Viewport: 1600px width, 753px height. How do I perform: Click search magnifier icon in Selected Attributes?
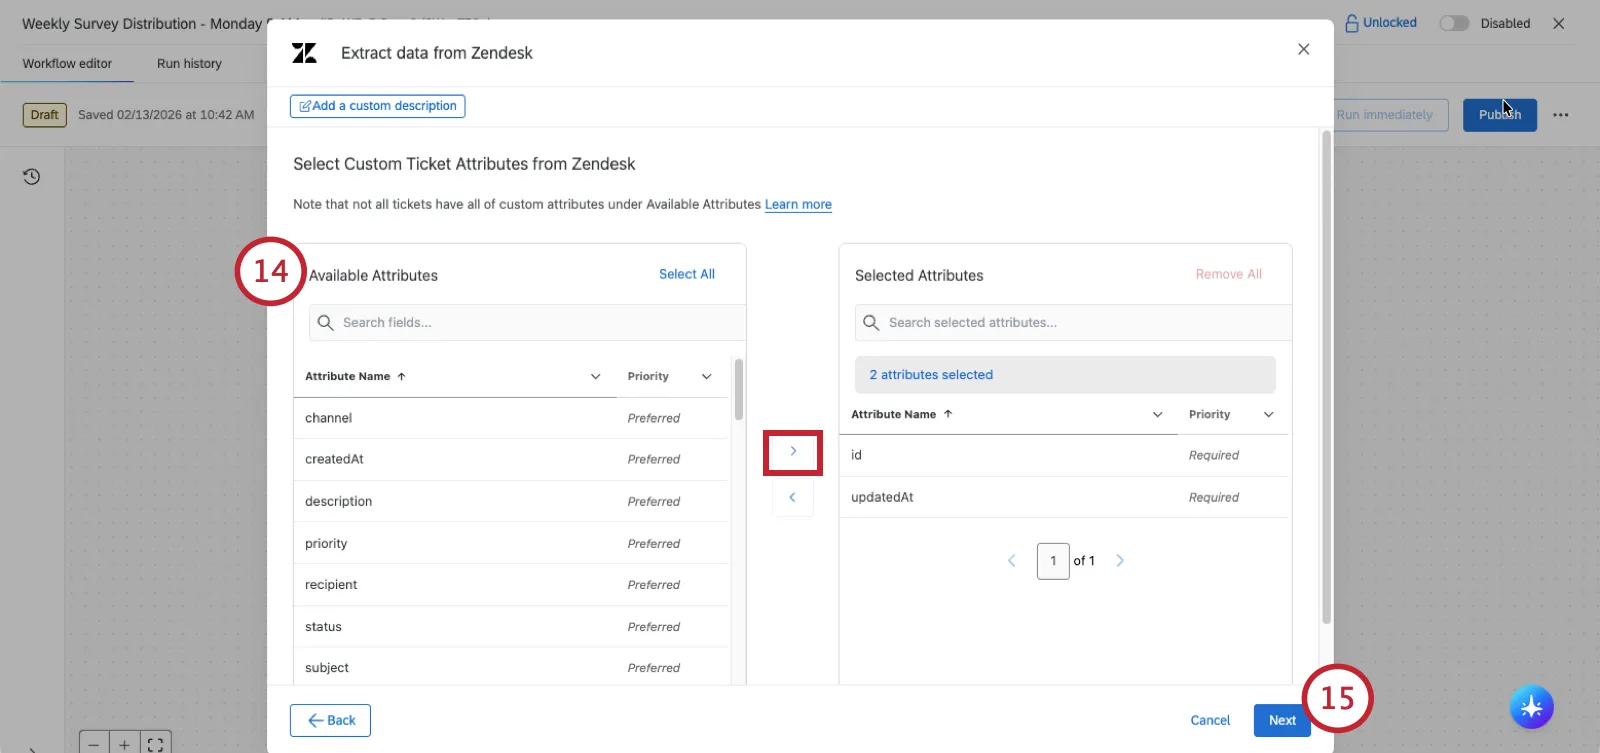click(871, 323)
